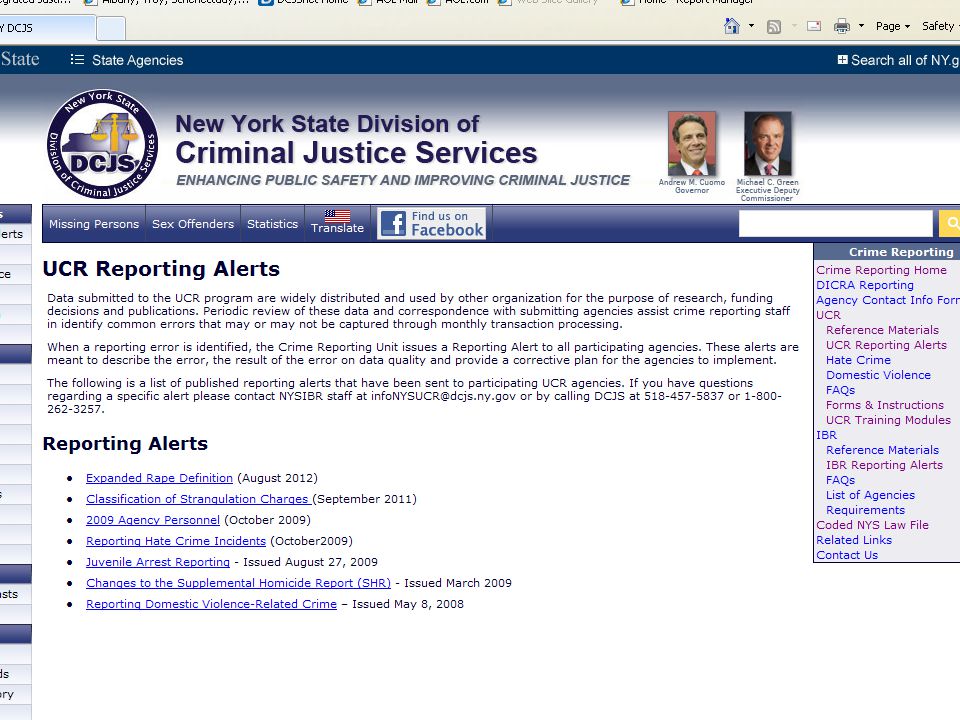Viewport: 960px width, 720px height.
Task: Click the Print icon in toolbar
Action: point(842,26)
